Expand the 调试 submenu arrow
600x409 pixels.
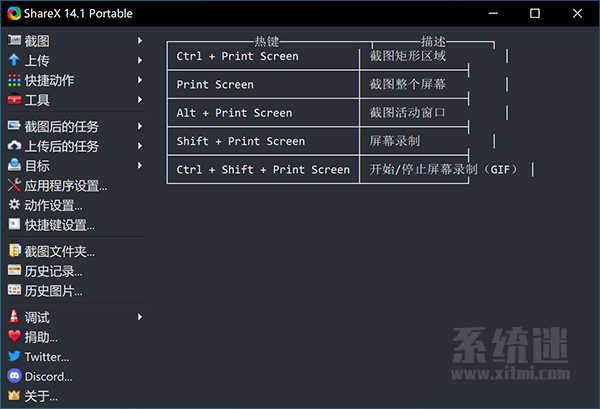[140, 317]
